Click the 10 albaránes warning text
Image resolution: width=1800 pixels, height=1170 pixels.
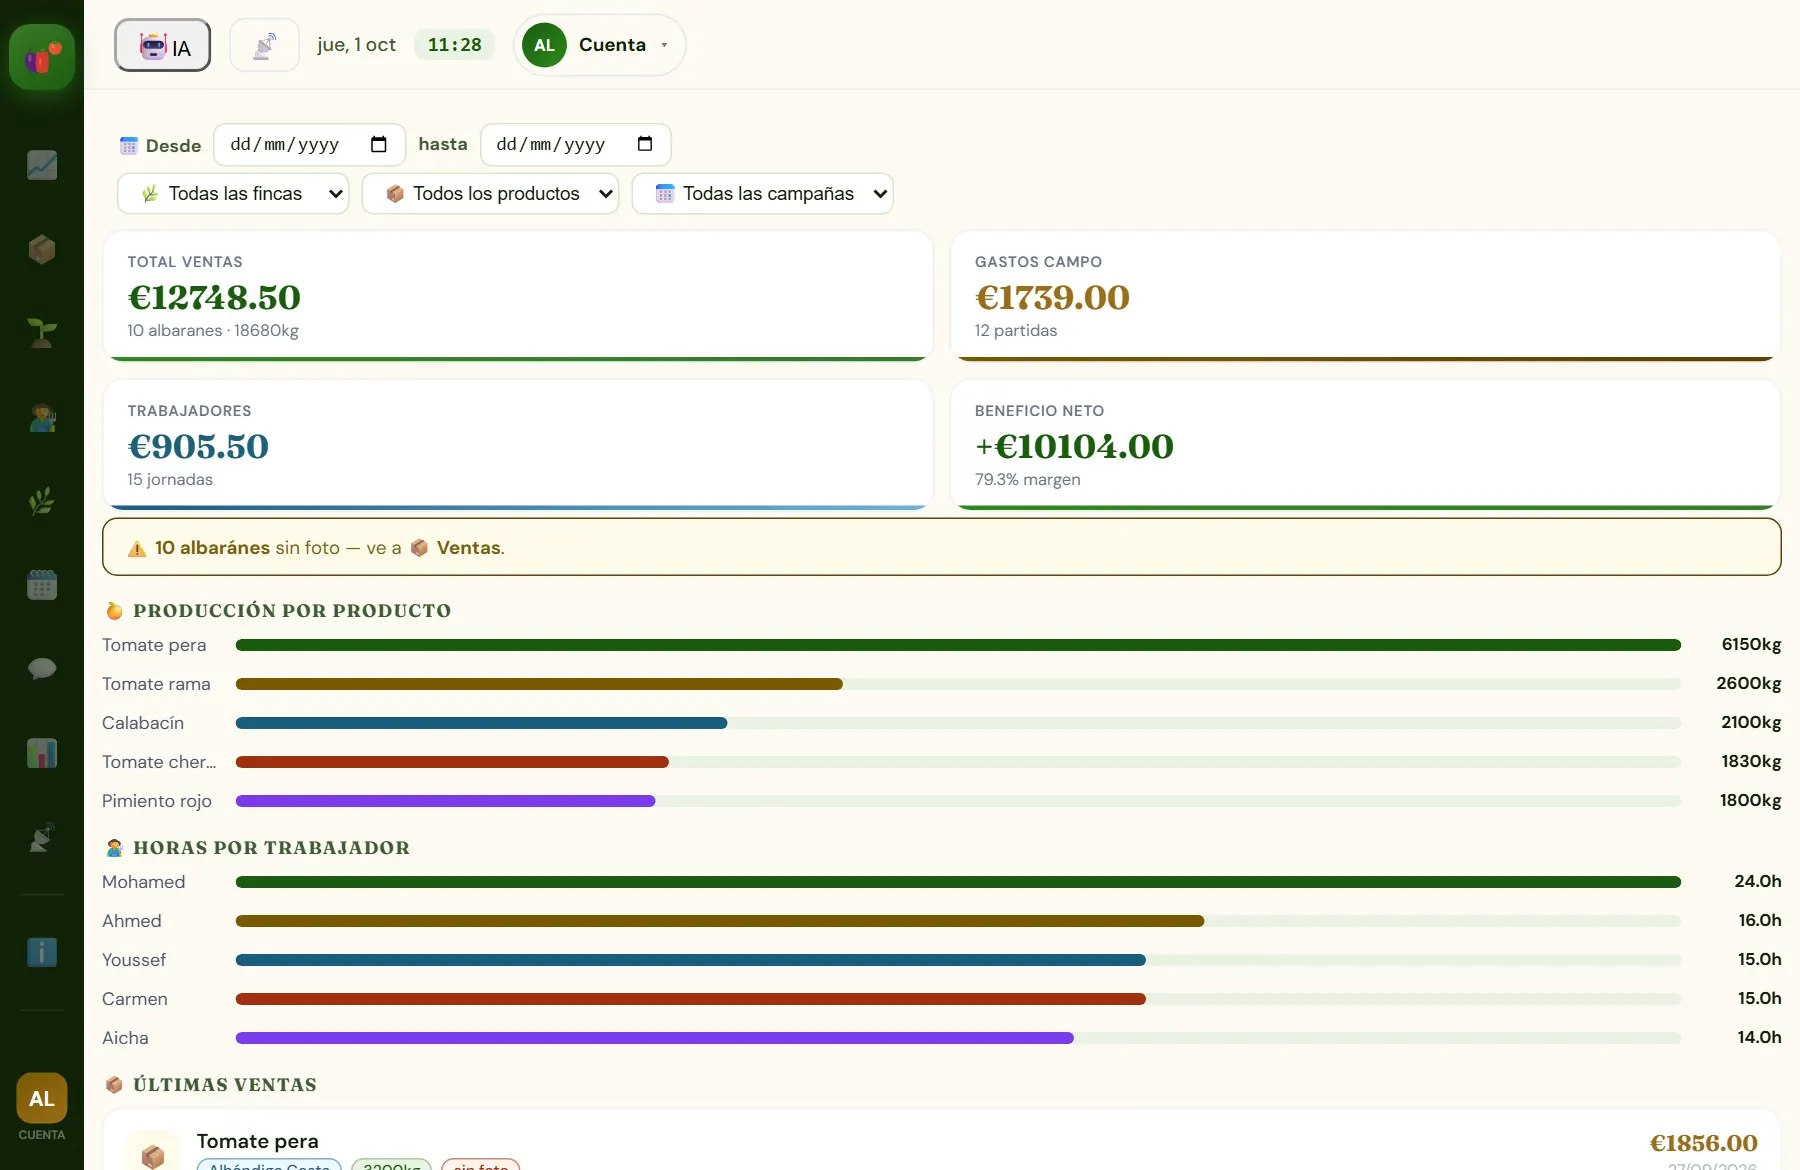point(212,548)
